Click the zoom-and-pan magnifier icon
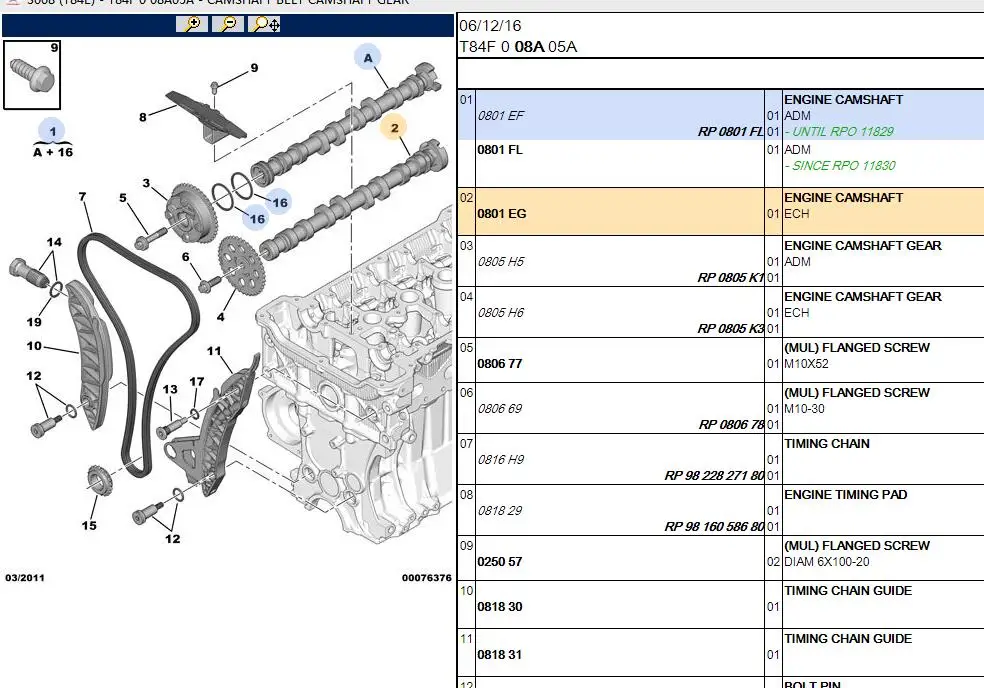The height and width of the screenshot is (688, 984). coord(265,24)
